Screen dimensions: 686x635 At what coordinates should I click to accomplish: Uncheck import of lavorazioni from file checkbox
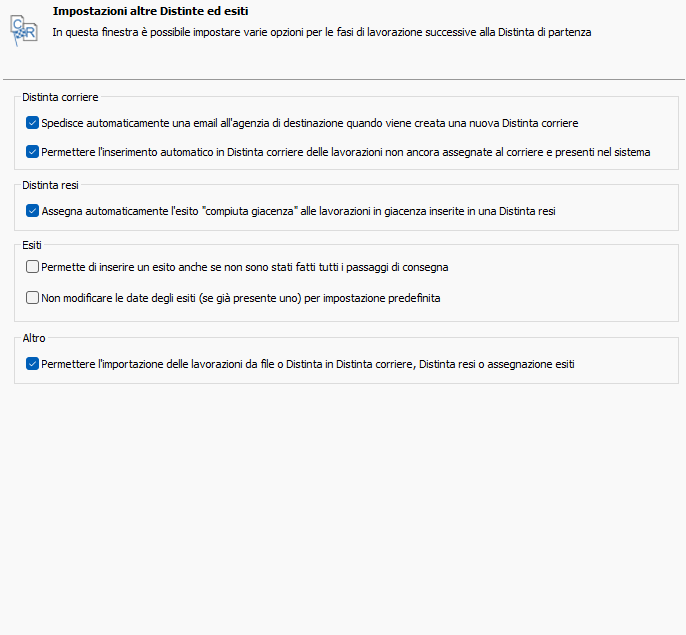pos(33,364)
